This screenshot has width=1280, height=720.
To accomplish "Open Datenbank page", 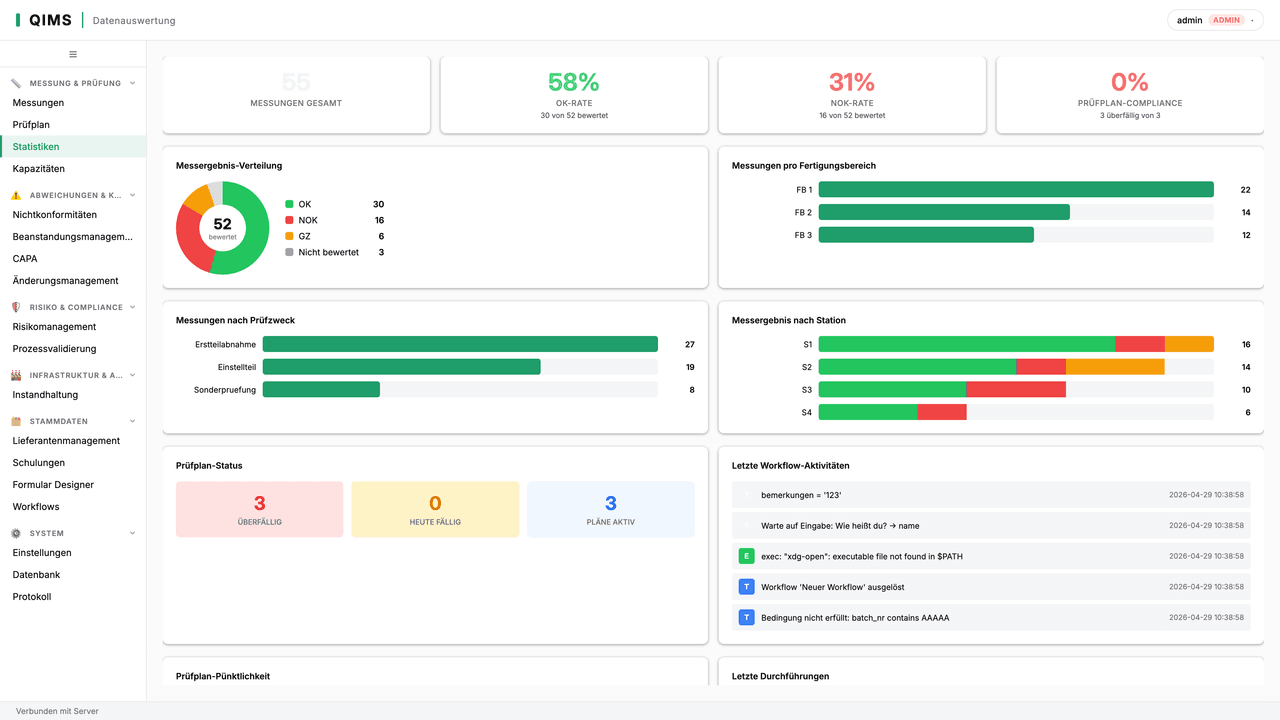I will pyautogui.click(x=73, y=575).
